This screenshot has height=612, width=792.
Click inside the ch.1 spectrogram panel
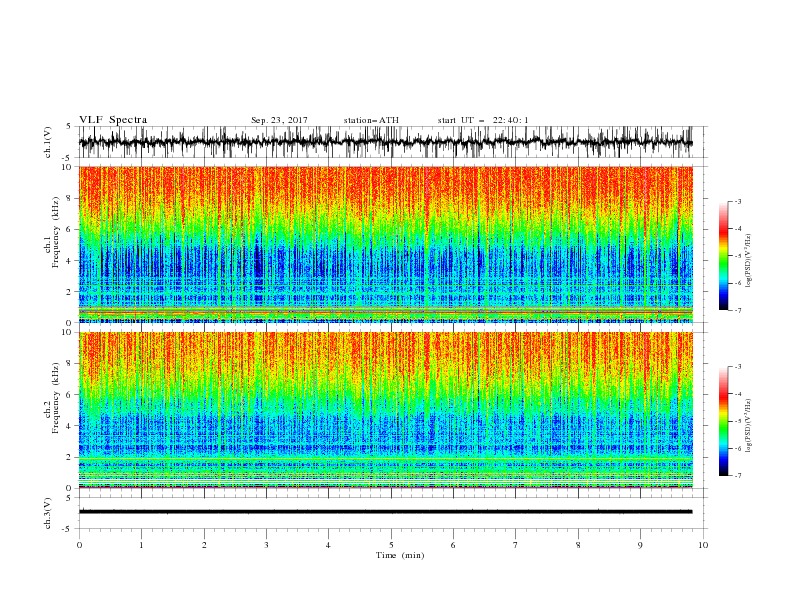coord(386,244)
